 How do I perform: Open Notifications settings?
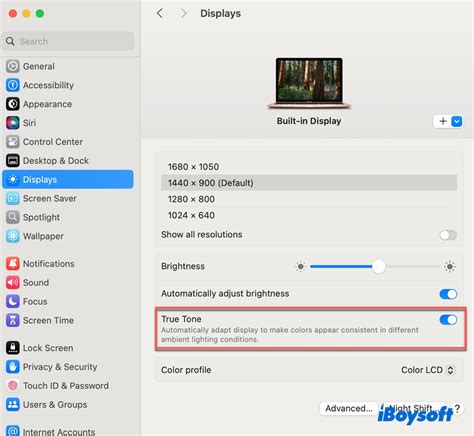pos(68,264)
